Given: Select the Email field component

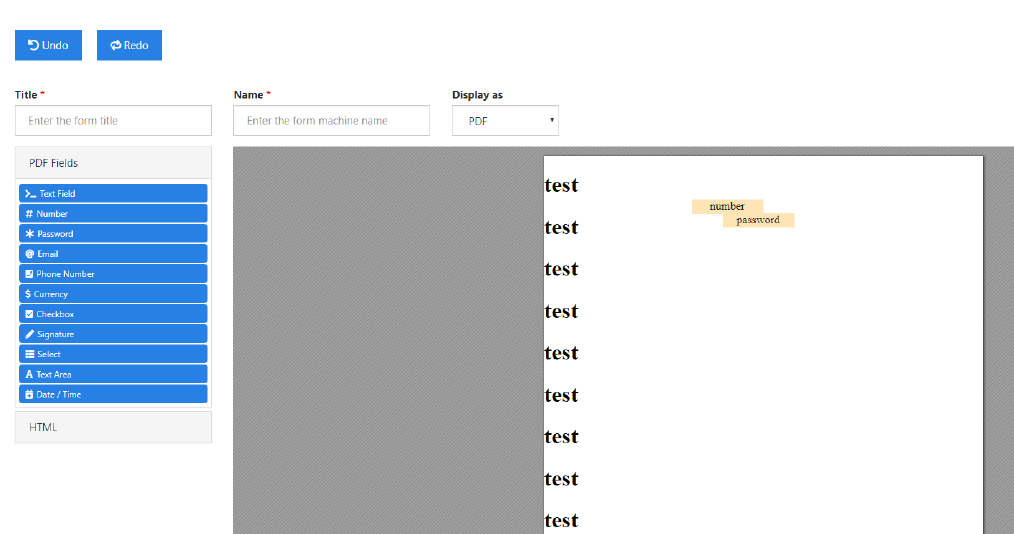Looking at the screenshot, I should pos(113,253).
